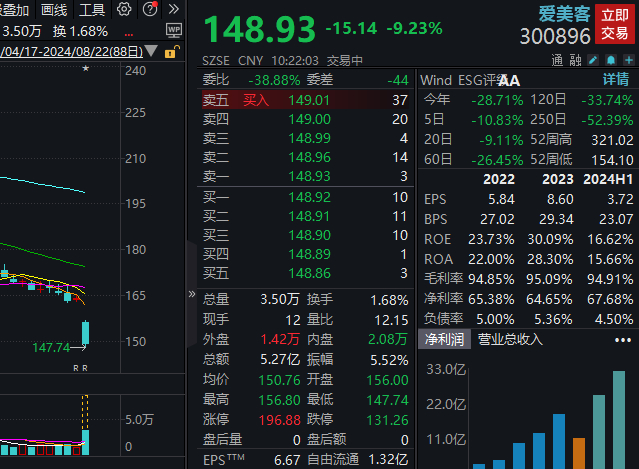Viewport: 639px width, 469px height.
Task: Click the 总额 value 5.27亿
Action: tap(280, 359)
